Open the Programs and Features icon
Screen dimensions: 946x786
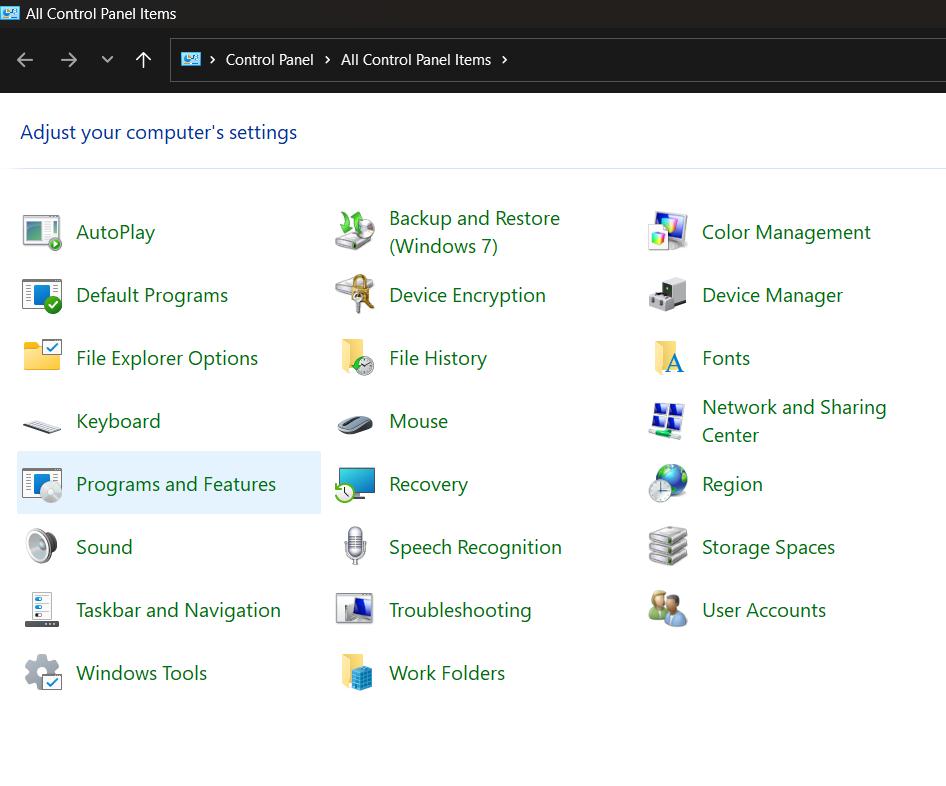(x=42, y=484)
